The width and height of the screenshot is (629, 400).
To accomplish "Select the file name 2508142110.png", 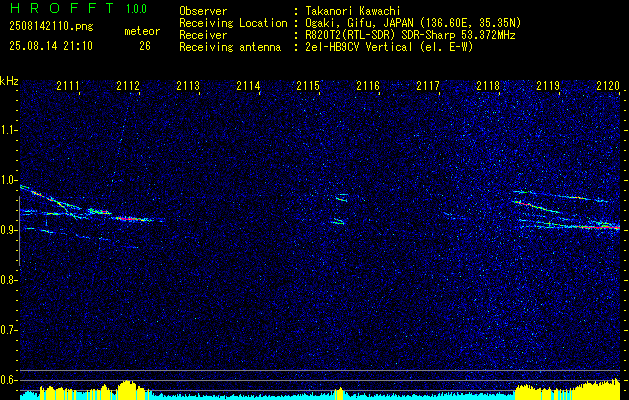I will [51, 26].
